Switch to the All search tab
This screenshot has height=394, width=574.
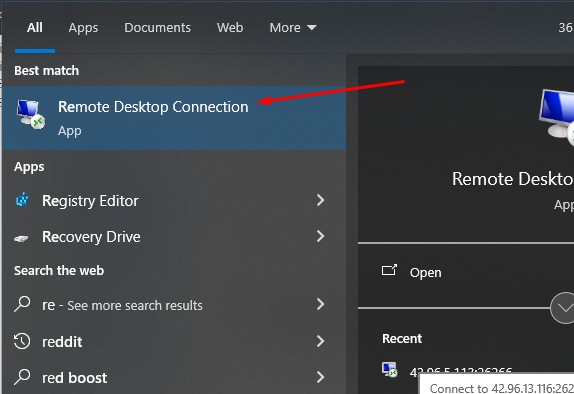[35, 28]
